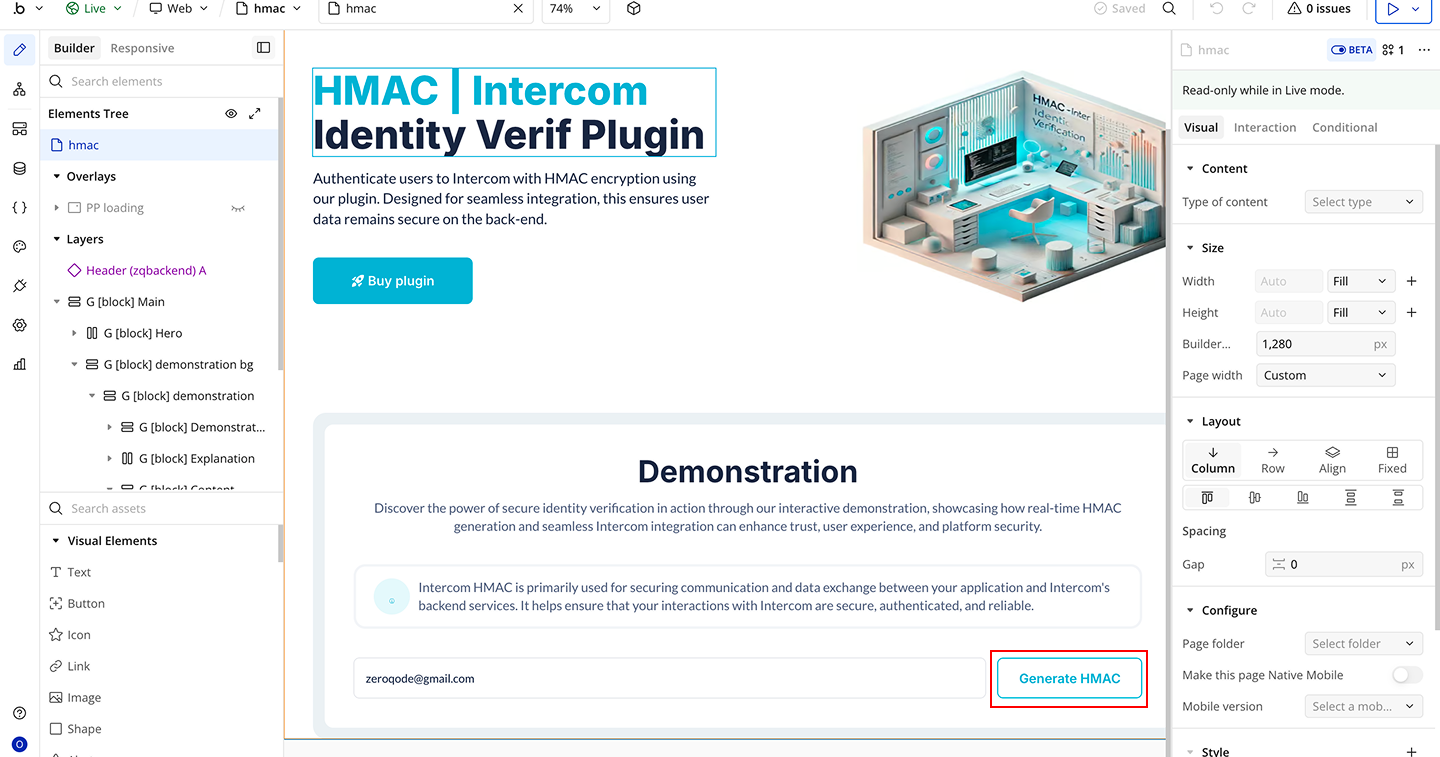
Task: Click the undo arrow
Action: click(1216, 9)
